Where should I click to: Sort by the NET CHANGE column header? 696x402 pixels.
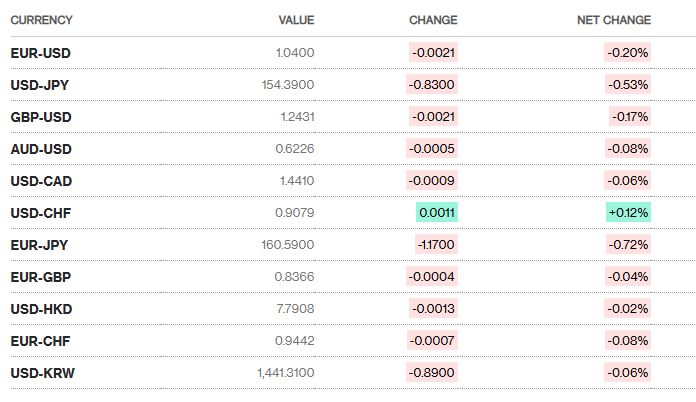614,20
